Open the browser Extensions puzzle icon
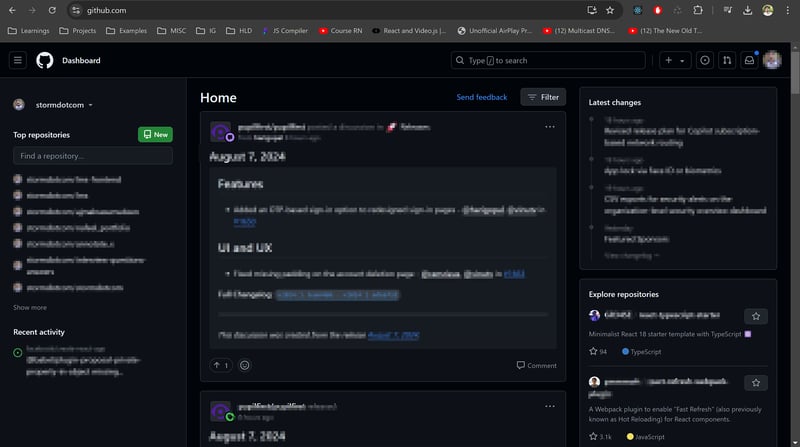The width and height of the screenshot is (800, 447). [x=698, y=10]
